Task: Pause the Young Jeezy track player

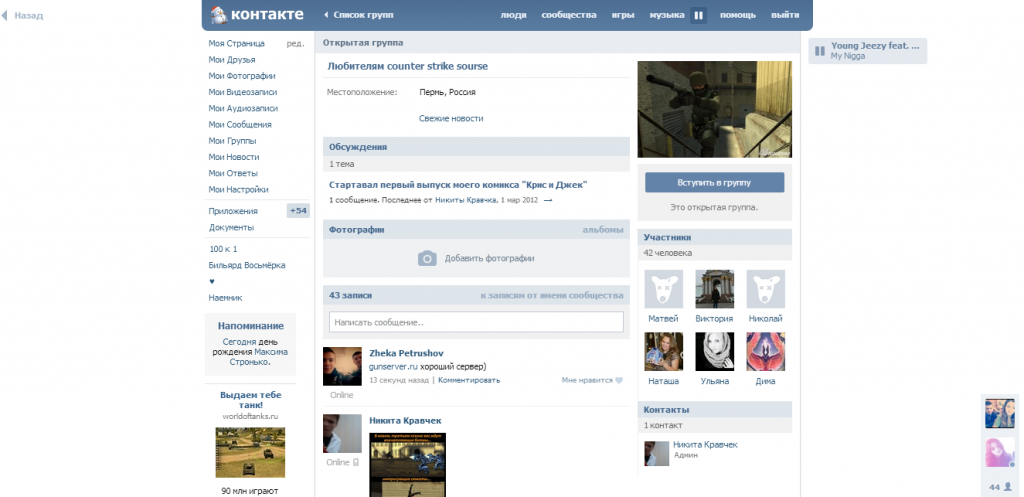Action: (819, 51)
